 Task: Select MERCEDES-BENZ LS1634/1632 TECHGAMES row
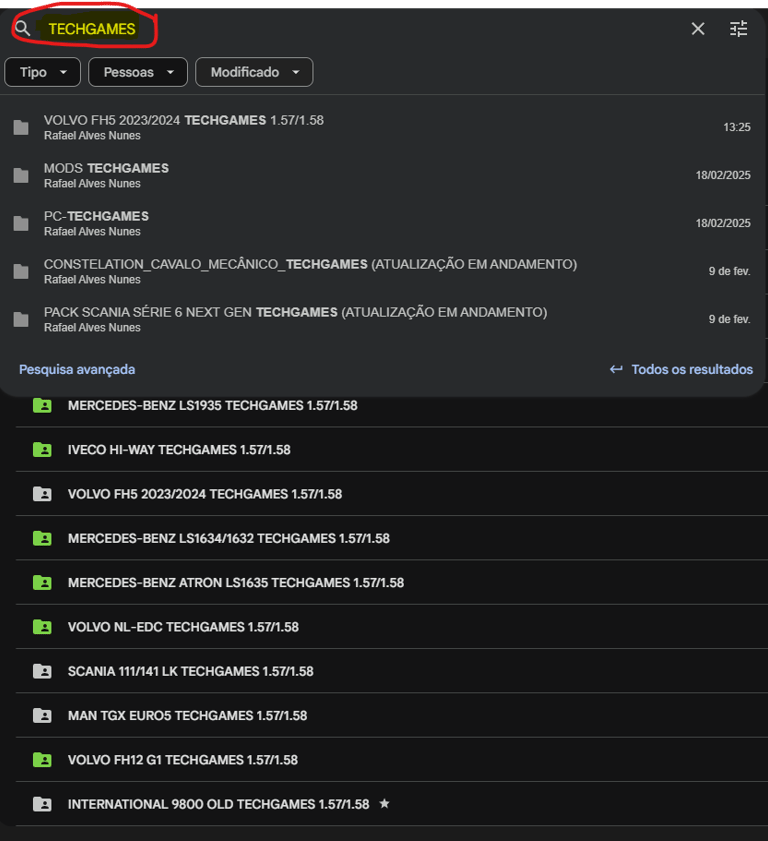coord(392,538)
